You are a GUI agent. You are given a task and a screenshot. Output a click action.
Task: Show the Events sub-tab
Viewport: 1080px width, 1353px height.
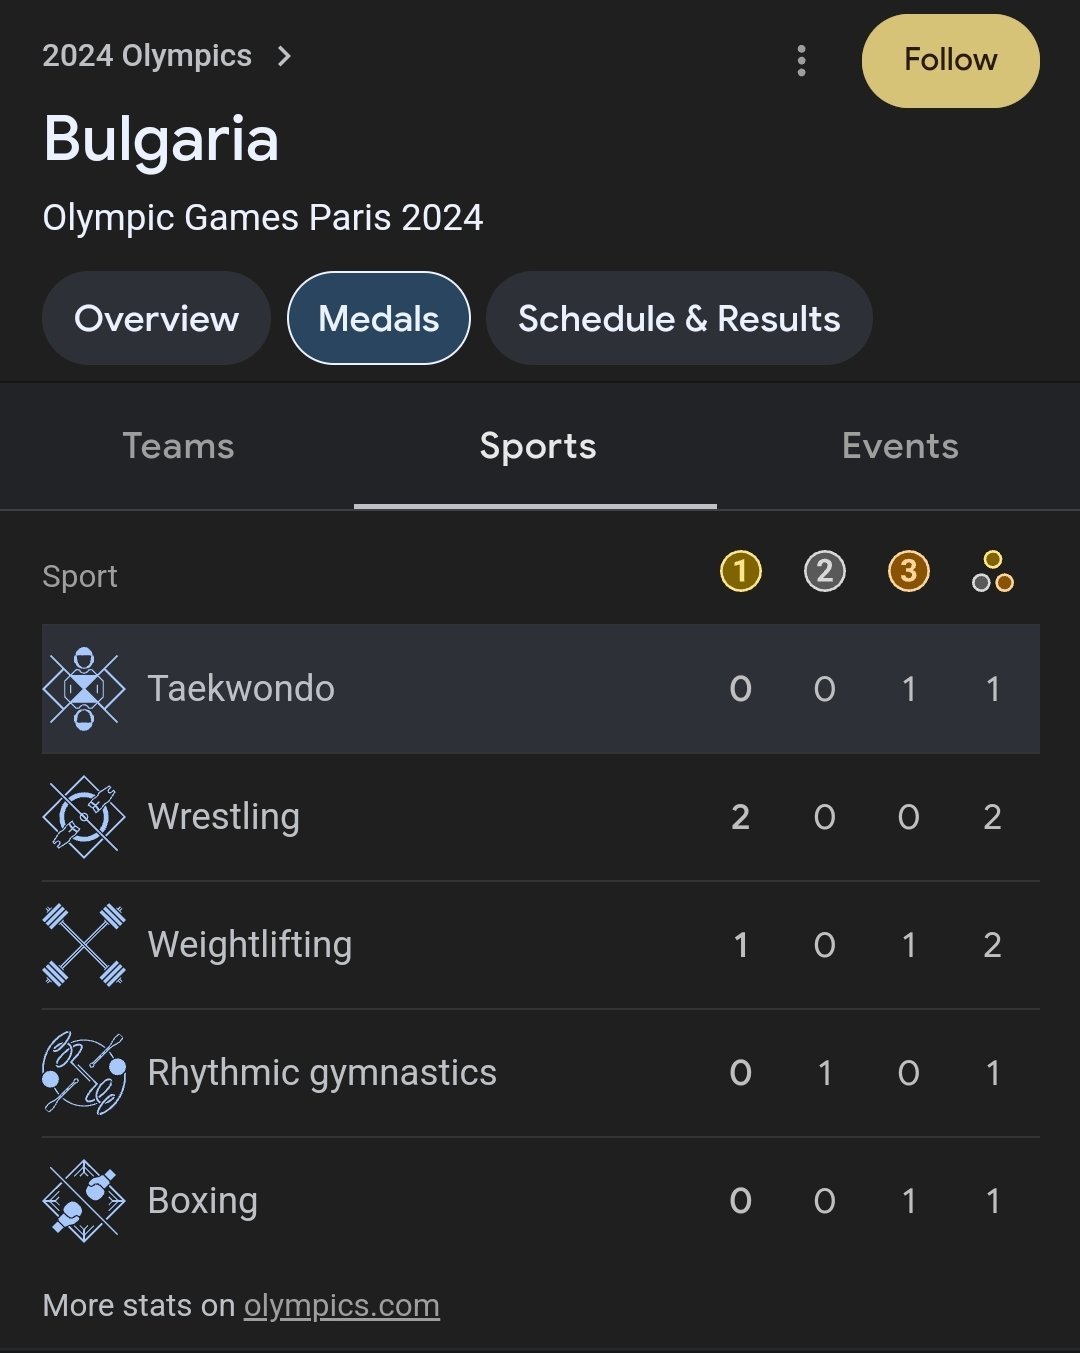[900, 446]
